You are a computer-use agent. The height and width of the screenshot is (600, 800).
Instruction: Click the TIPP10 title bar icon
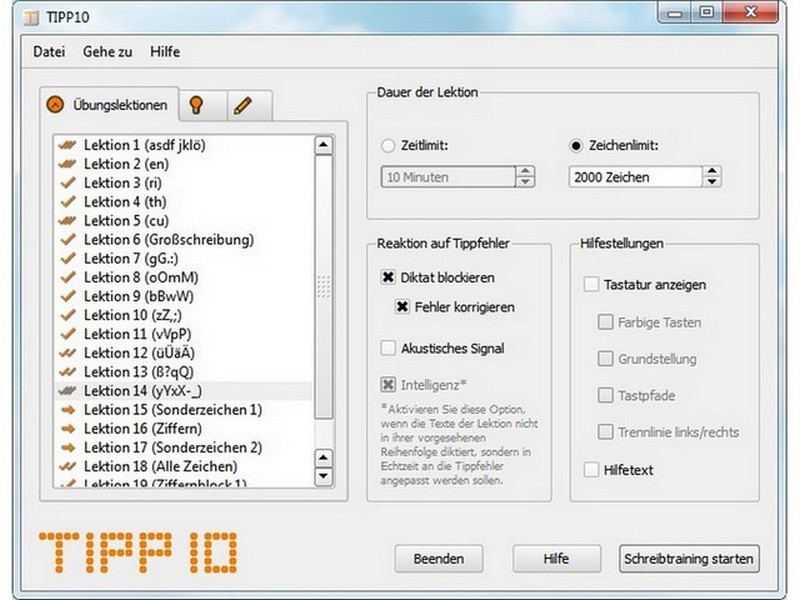click(31, 18)
